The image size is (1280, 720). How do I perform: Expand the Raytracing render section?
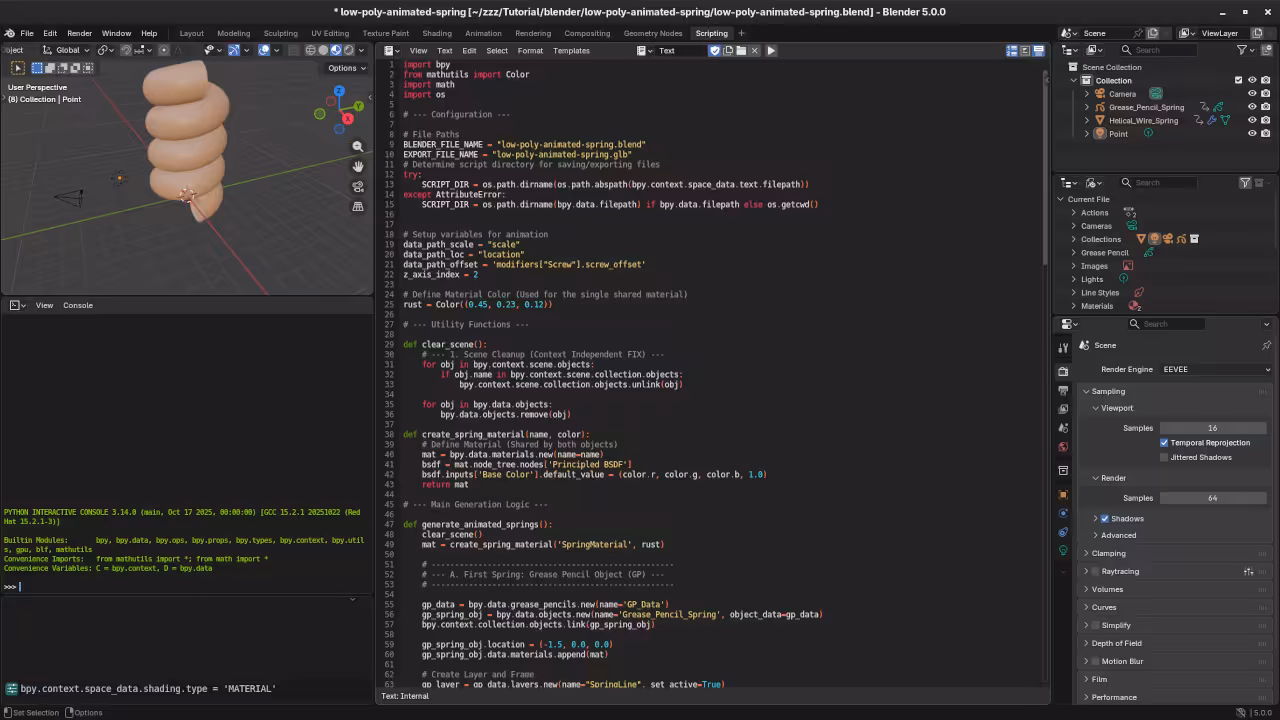point(1087,571)
